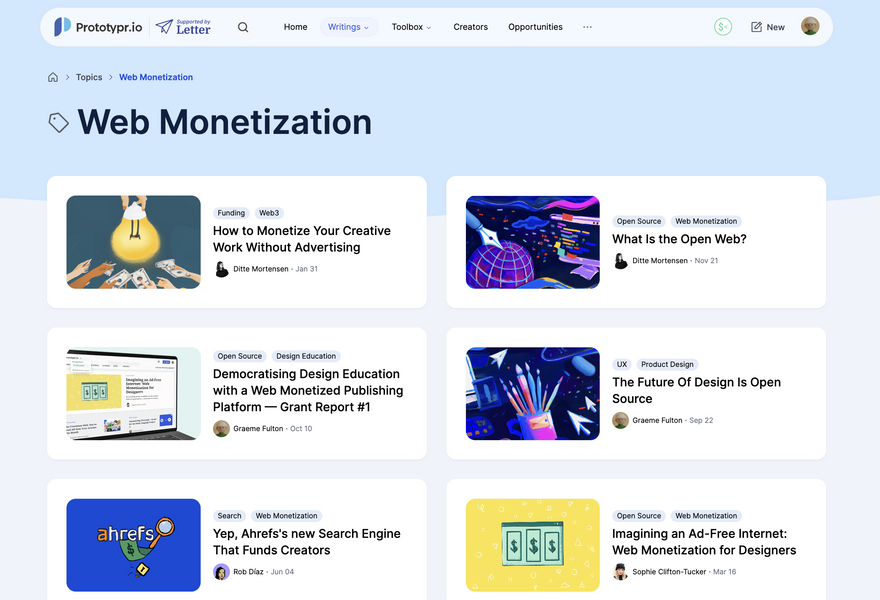Viewport: 880px width, 600px height.
Task: Open the Opportunities menu item
Action: coord(535,27)
